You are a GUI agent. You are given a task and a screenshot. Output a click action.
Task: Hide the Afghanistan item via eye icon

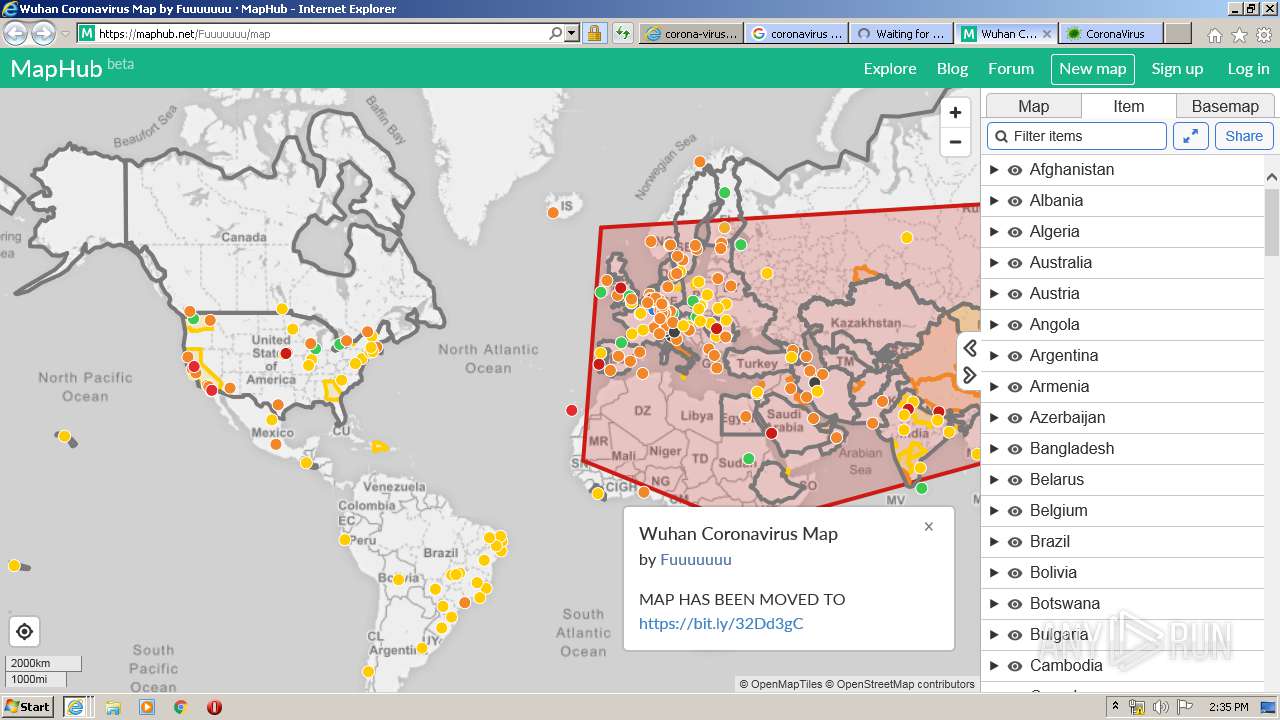(1015, 170)
